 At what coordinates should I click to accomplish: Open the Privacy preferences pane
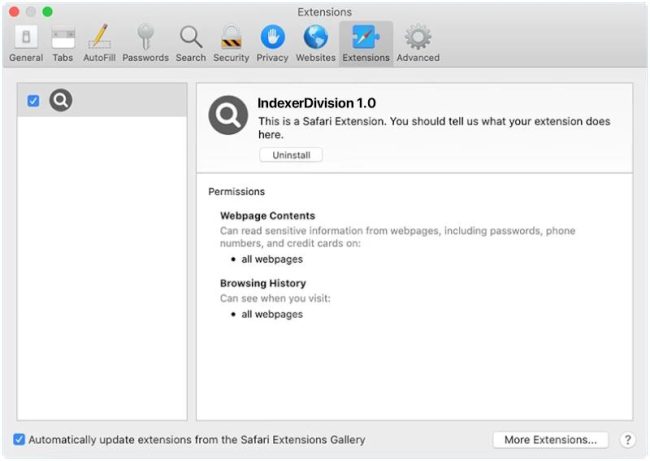pos(272,43)
